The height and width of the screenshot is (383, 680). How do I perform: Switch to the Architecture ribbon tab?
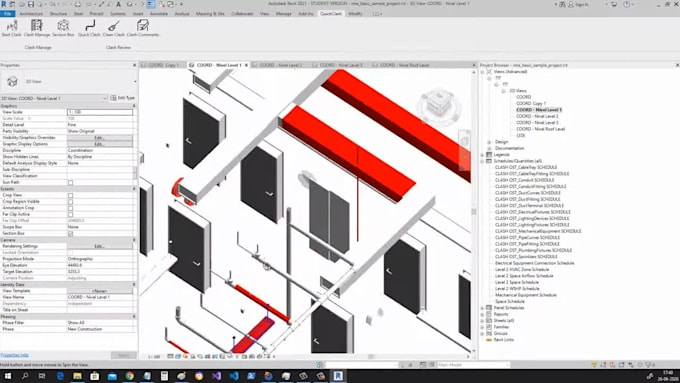(x=31, y=14)
